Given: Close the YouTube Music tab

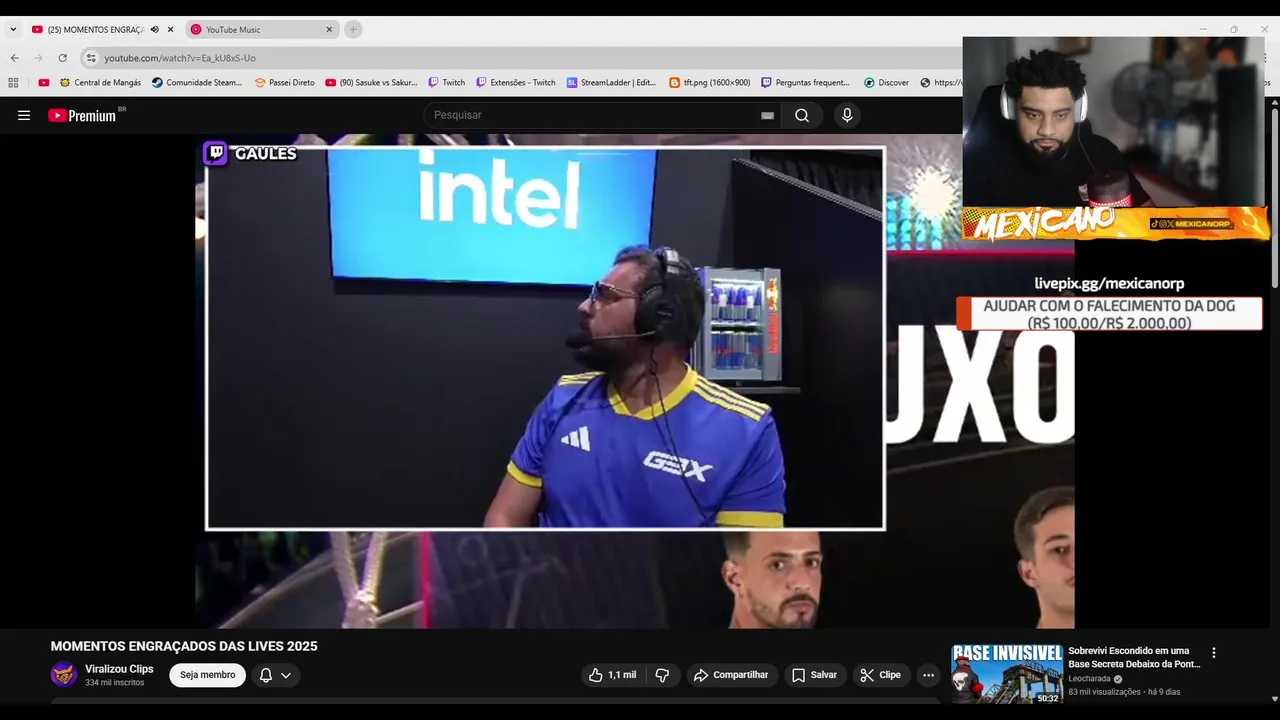Looking at the screenshot, I should click(x=329, y=30).
